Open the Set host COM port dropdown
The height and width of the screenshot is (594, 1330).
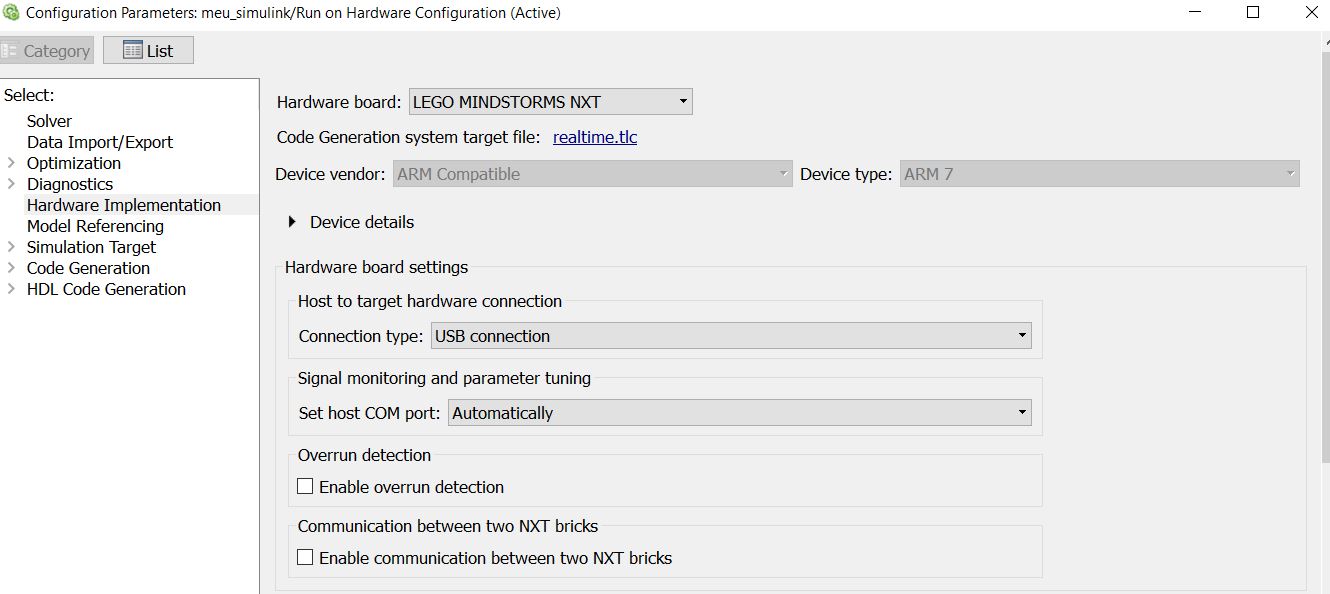pos(740,413)
